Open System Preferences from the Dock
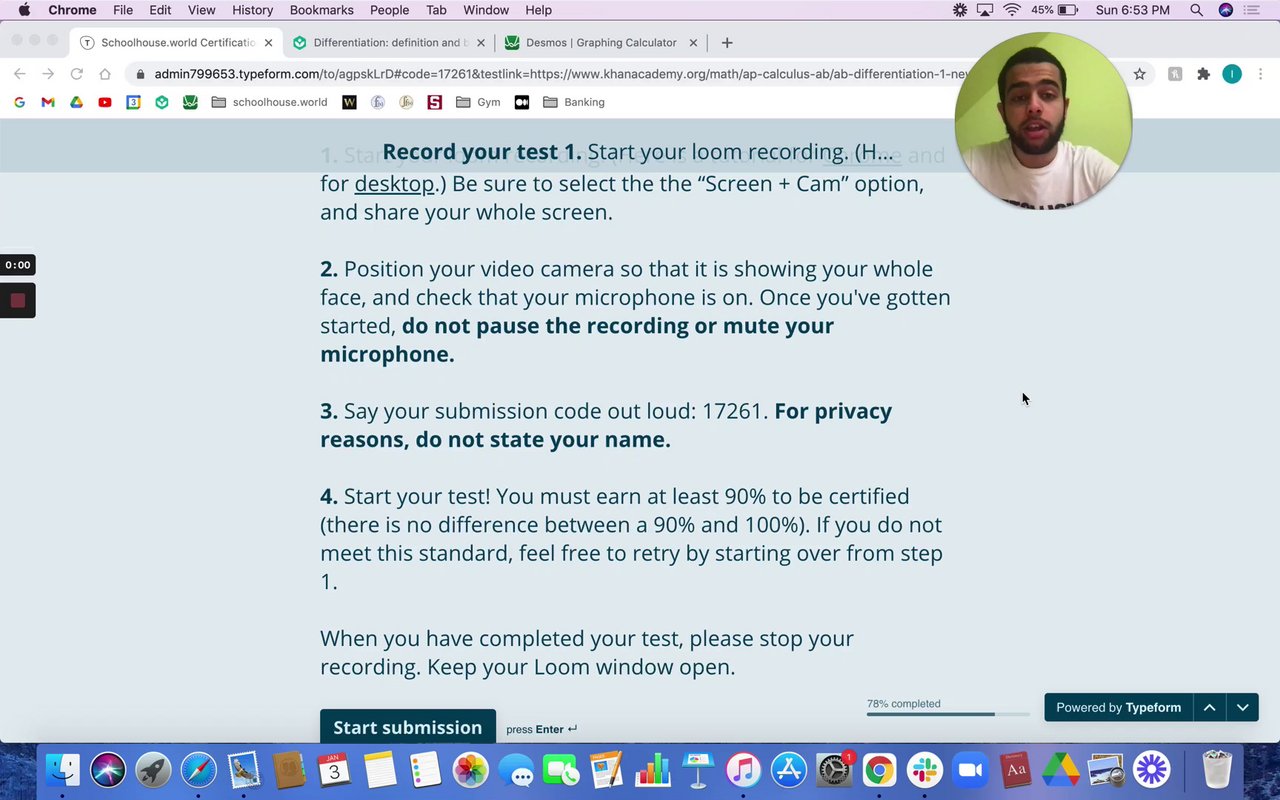Viewport: 1280px width, 800px height. tap(834, 770)
